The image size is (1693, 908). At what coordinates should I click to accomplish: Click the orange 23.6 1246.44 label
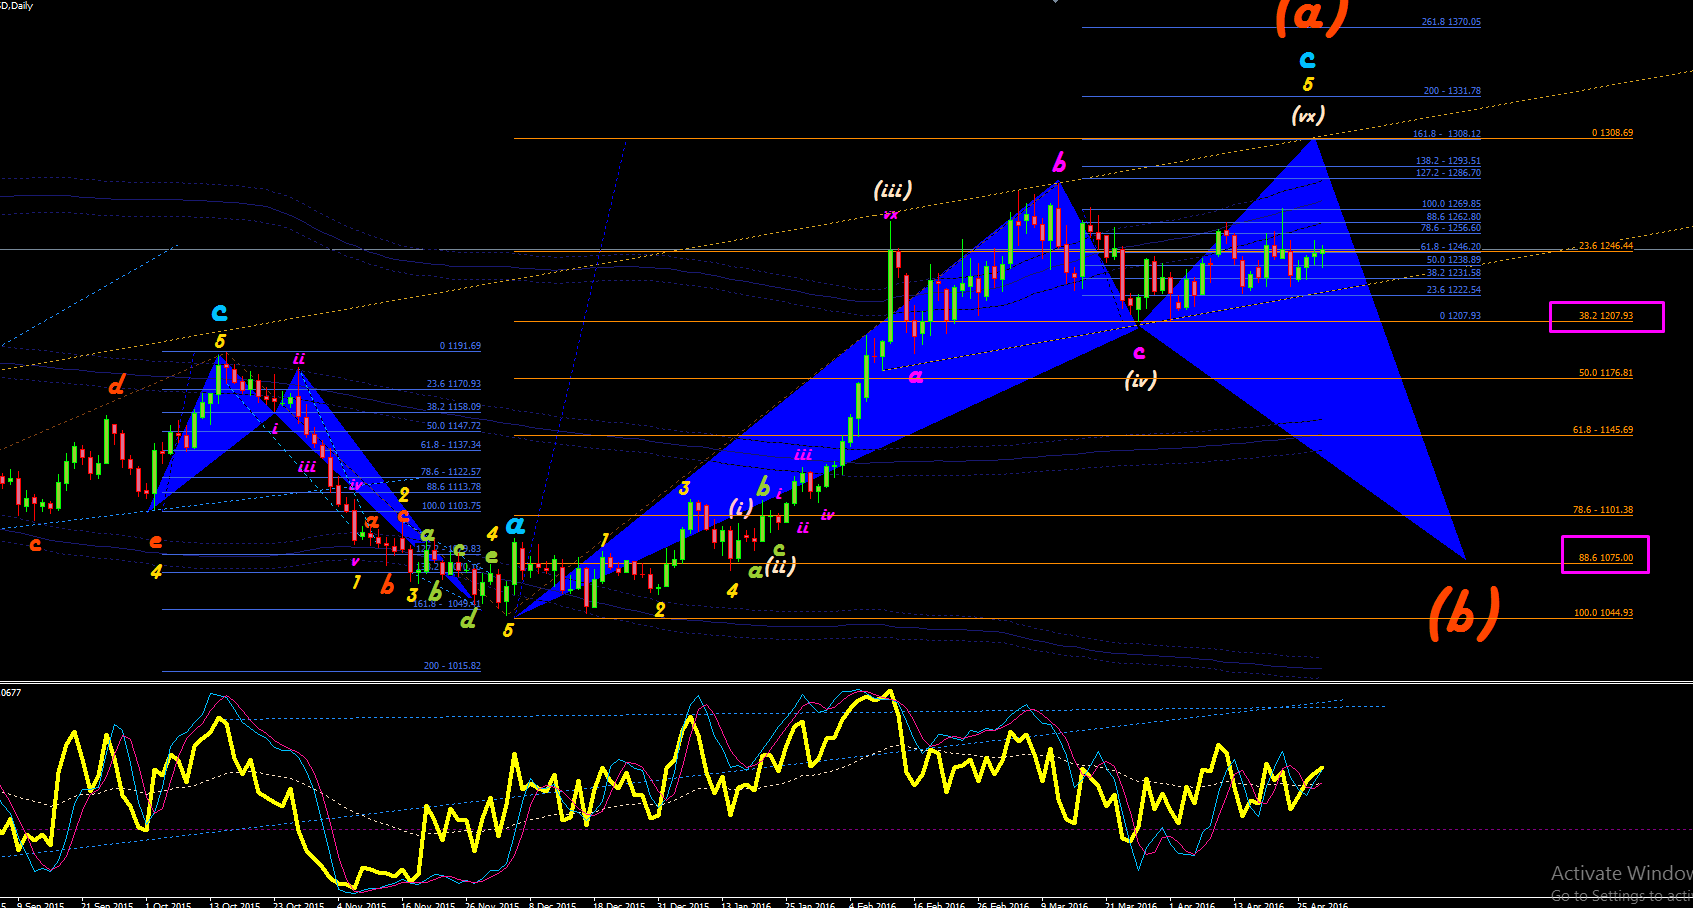tap(1606, 246)
